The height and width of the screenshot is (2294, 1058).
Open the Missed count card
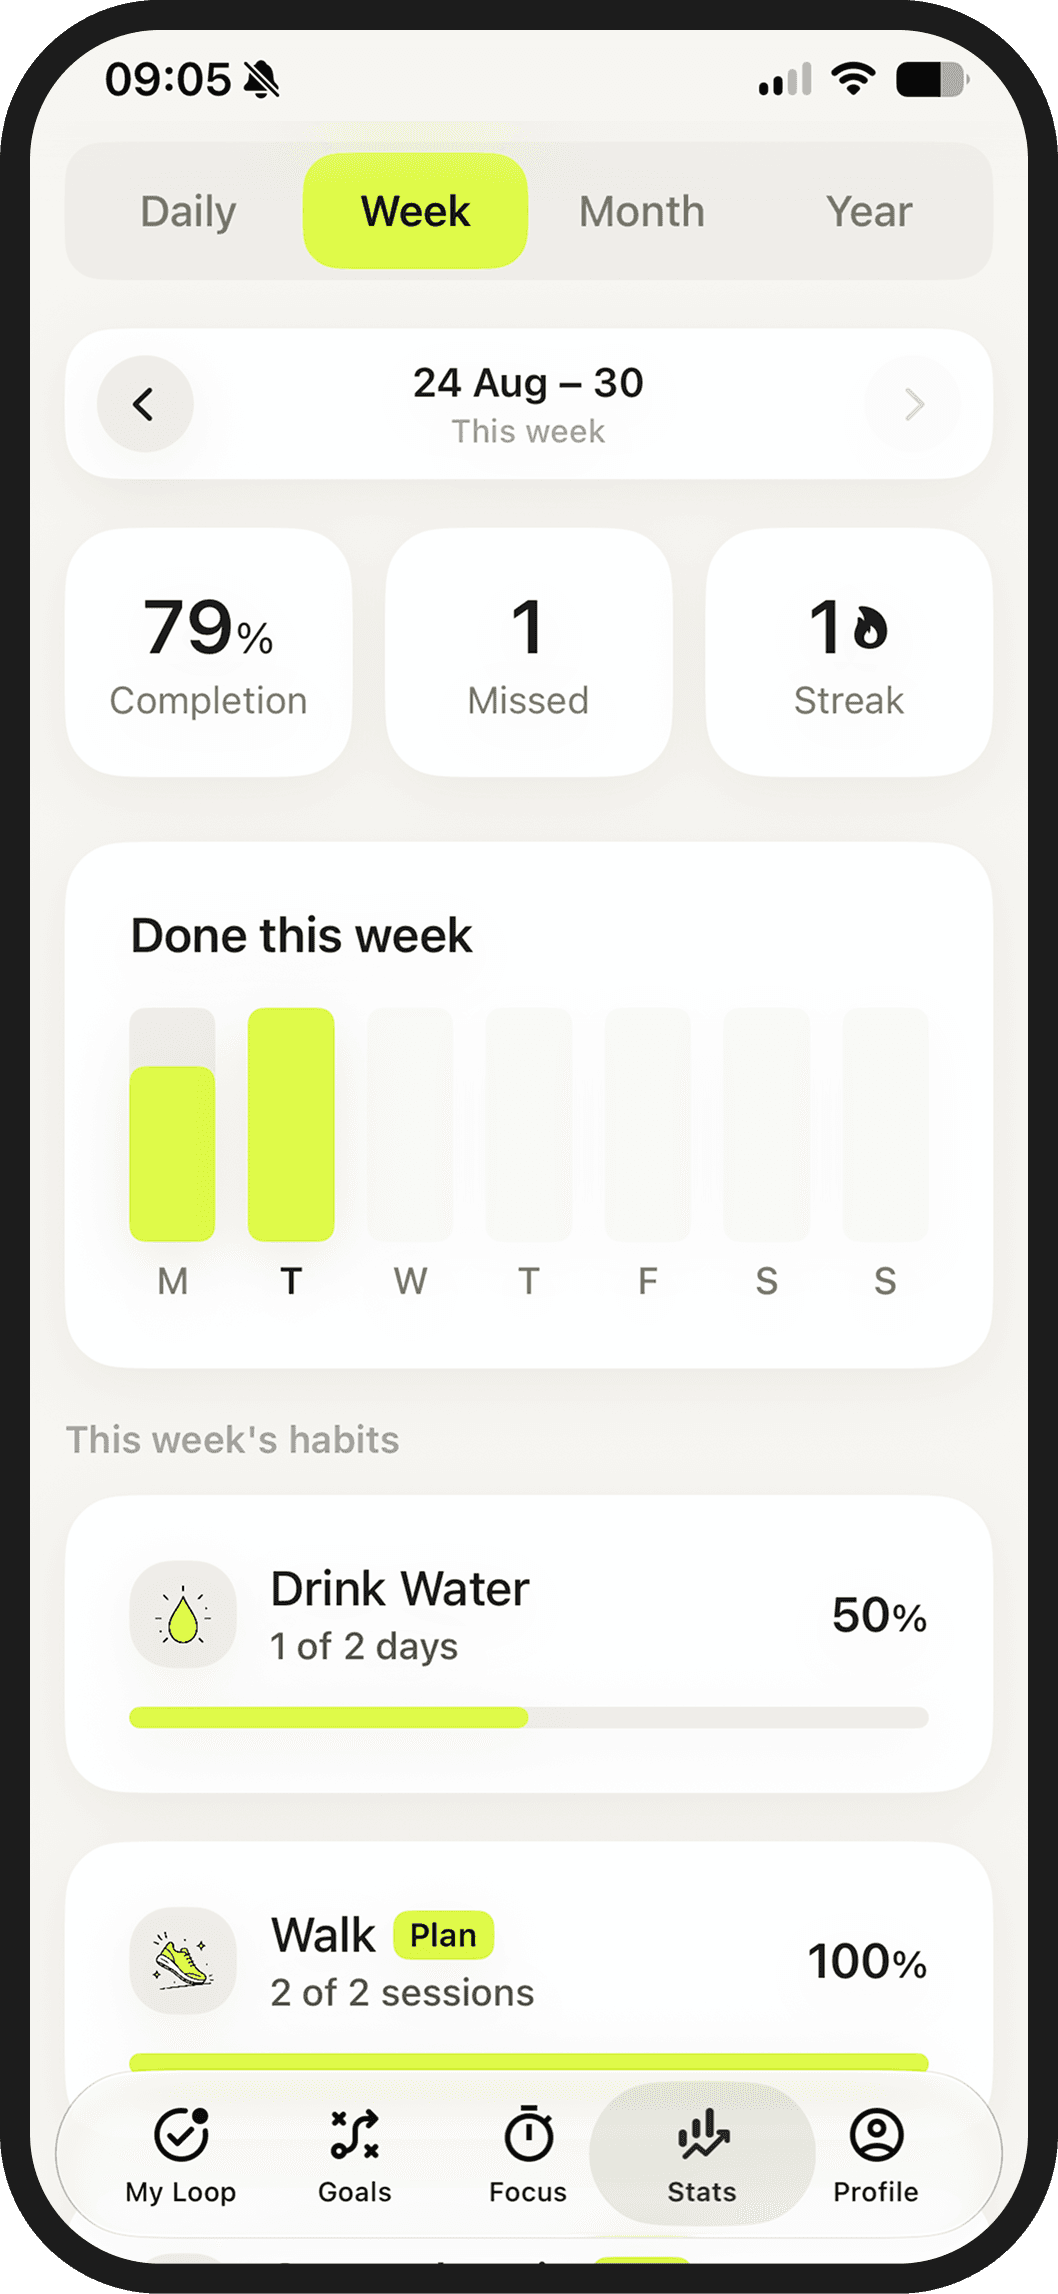click(528, 652)
